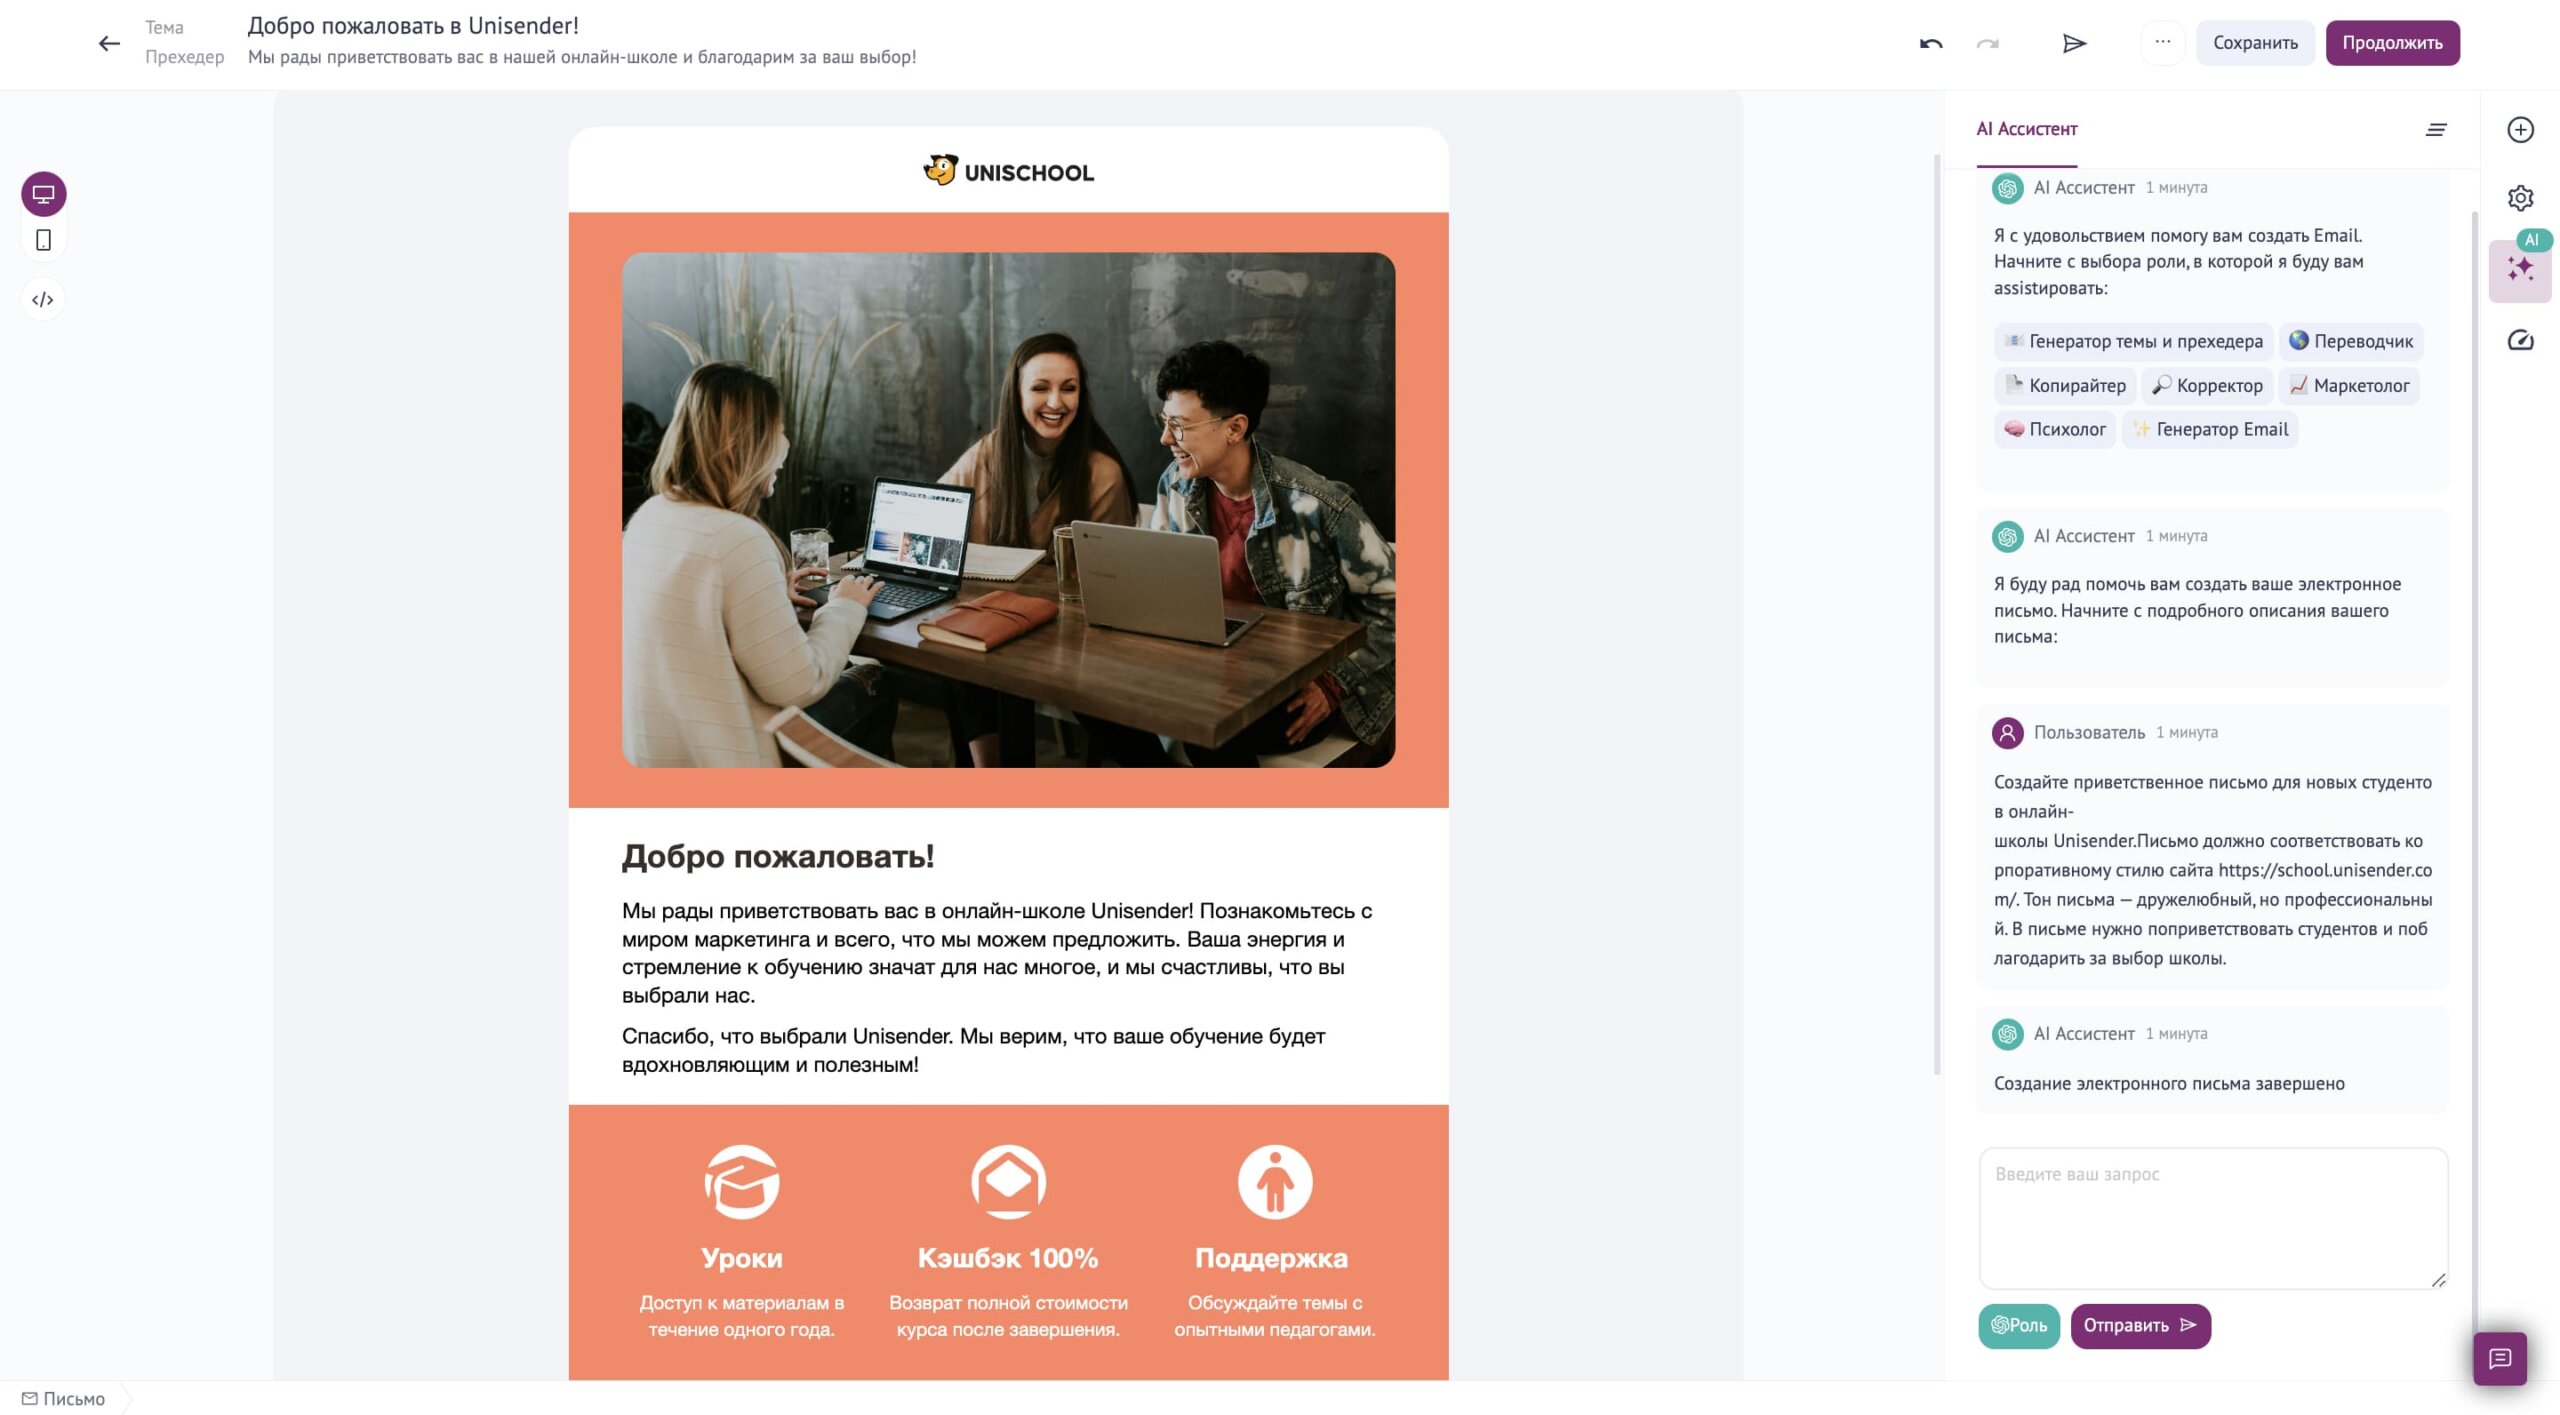
Task: Select the UNISCHOOL logo in email
Action: pos(1008,171)
